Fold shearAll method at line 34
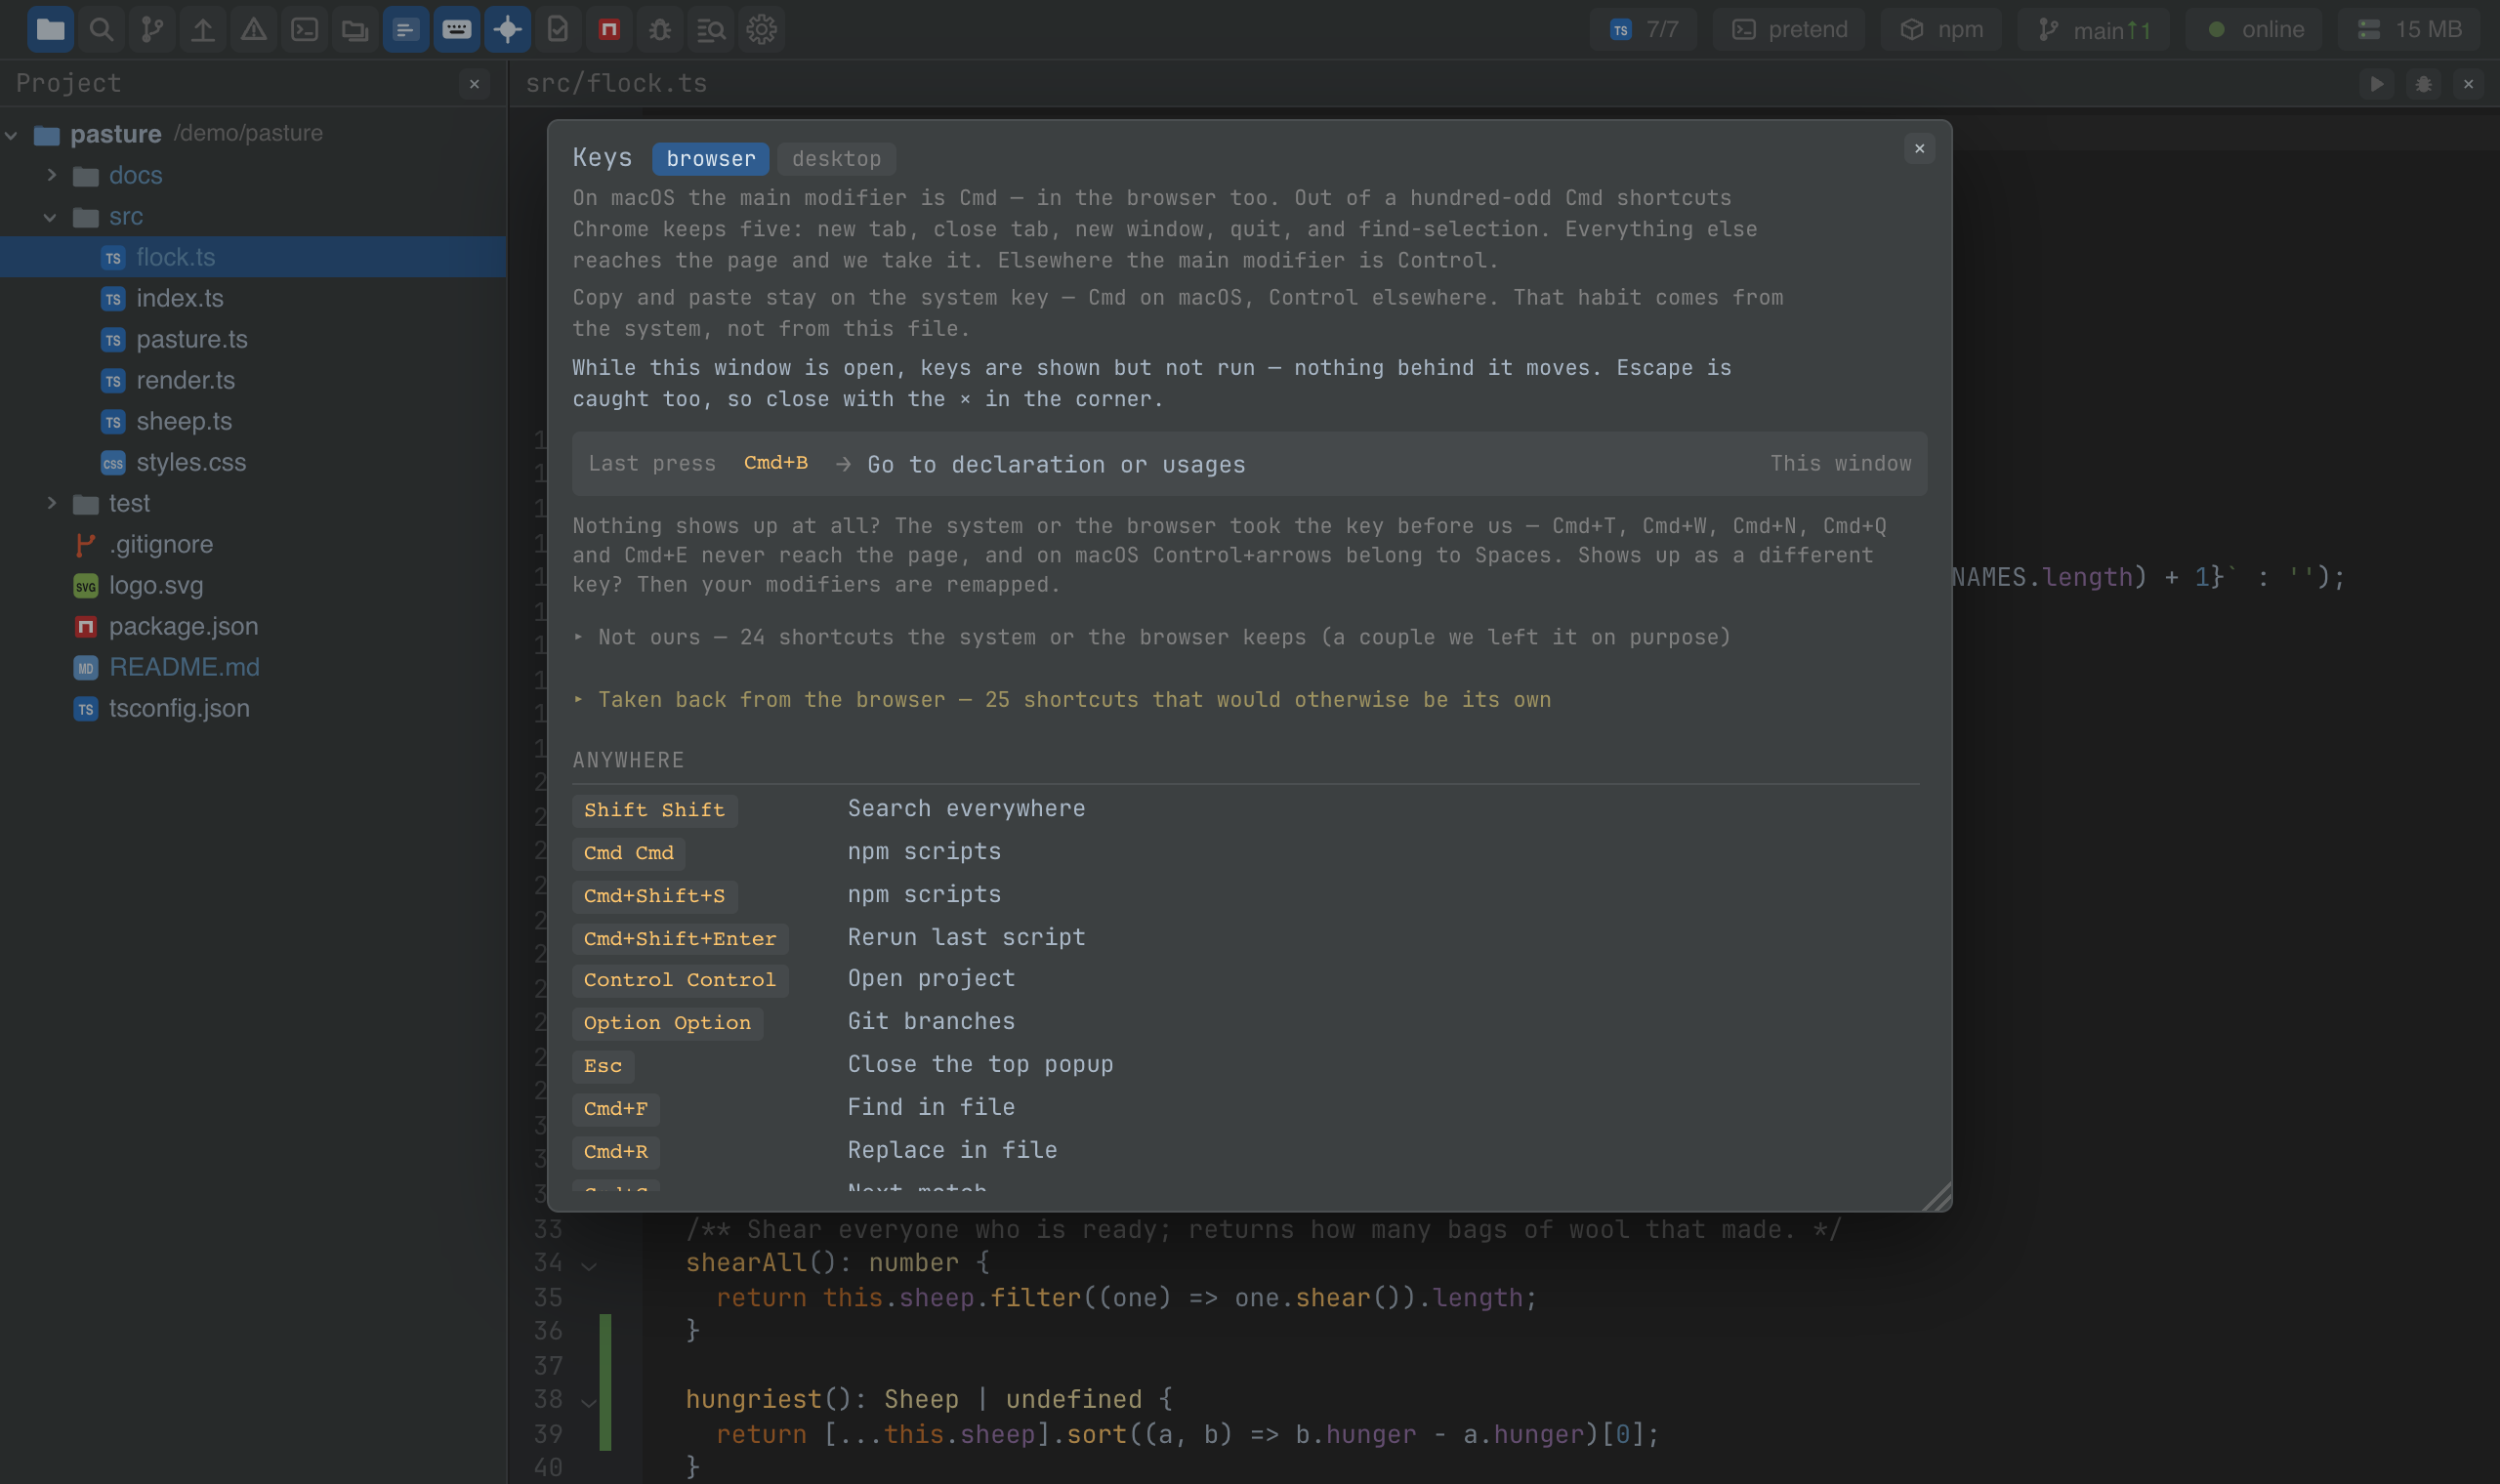 tap(589, 1266)
